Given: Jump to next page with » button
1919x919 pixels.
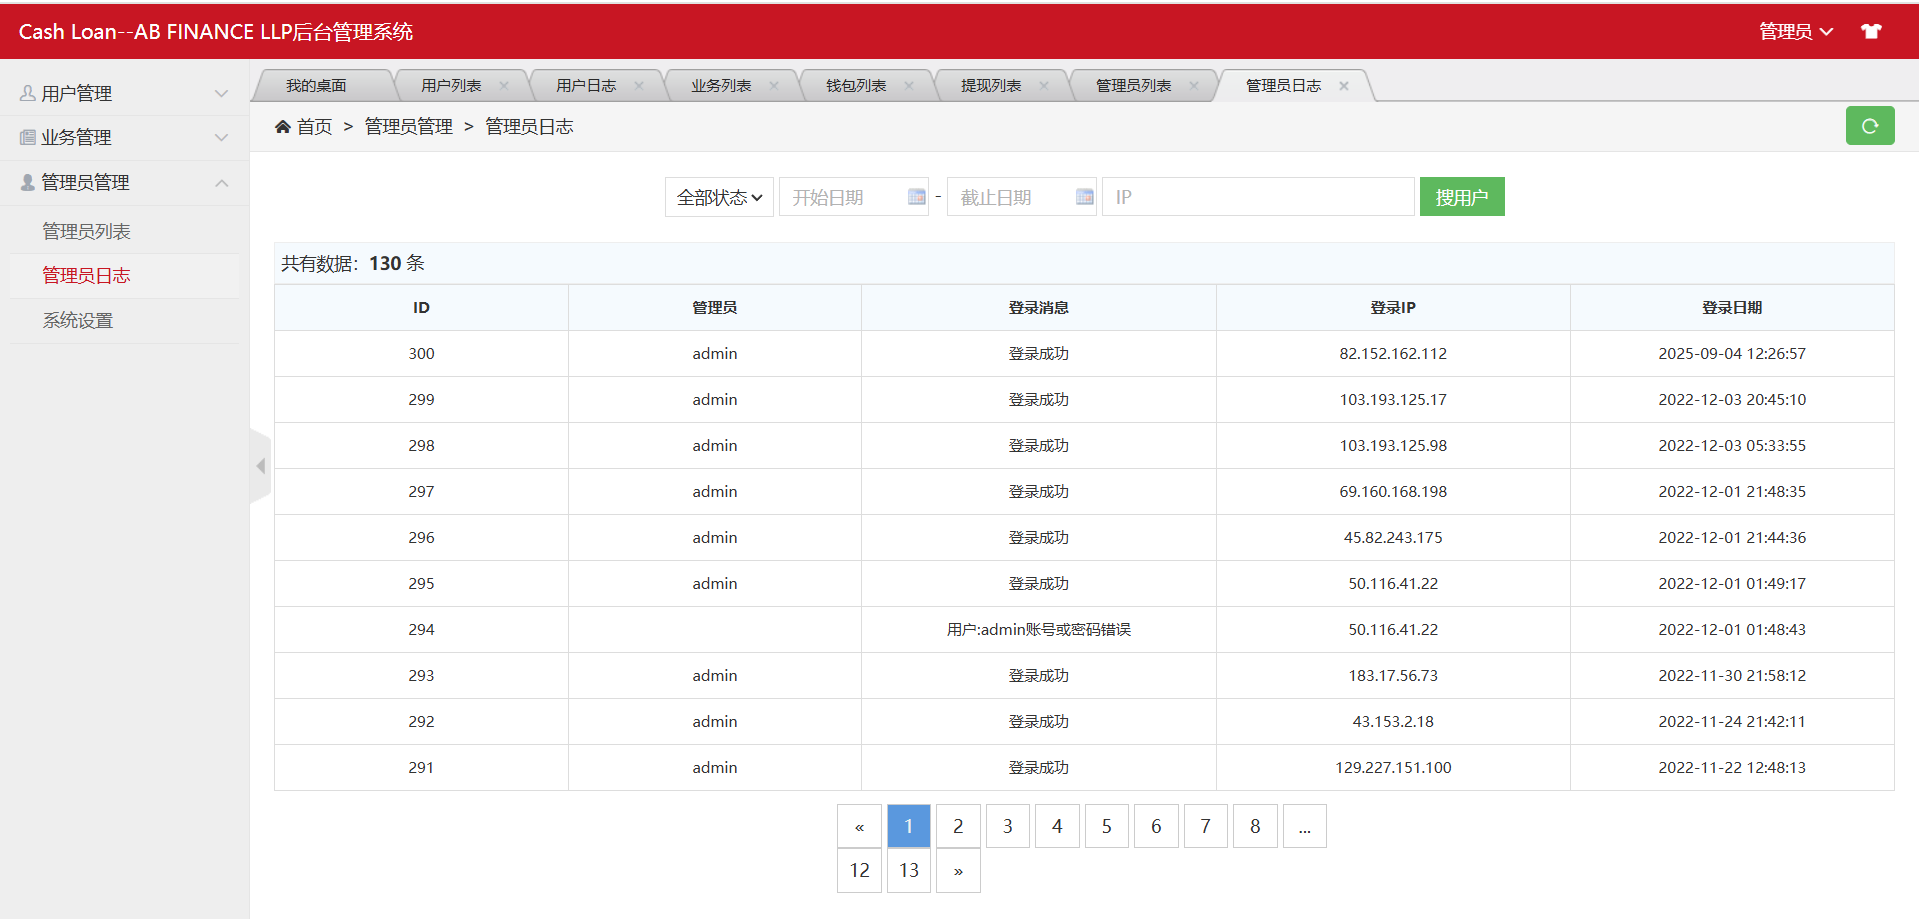Looking at the screenshot, I should pos(958,870).
